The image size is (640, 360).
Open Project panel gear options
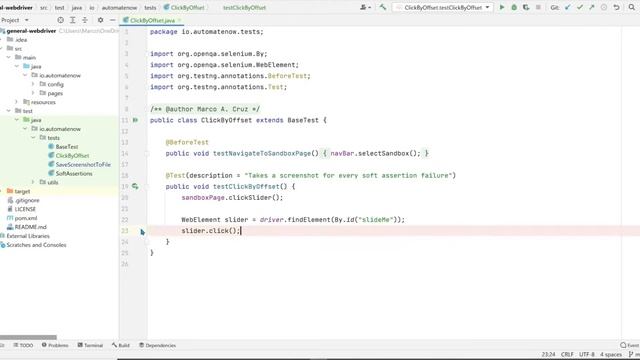click(100, 20)
